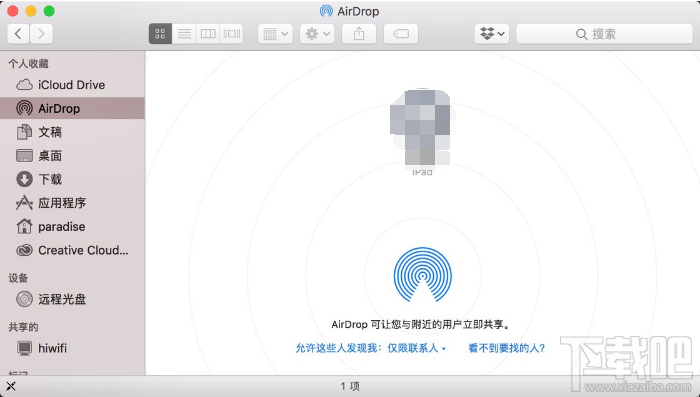Click the hiwifi monitor icon

(x=24, y=348)
